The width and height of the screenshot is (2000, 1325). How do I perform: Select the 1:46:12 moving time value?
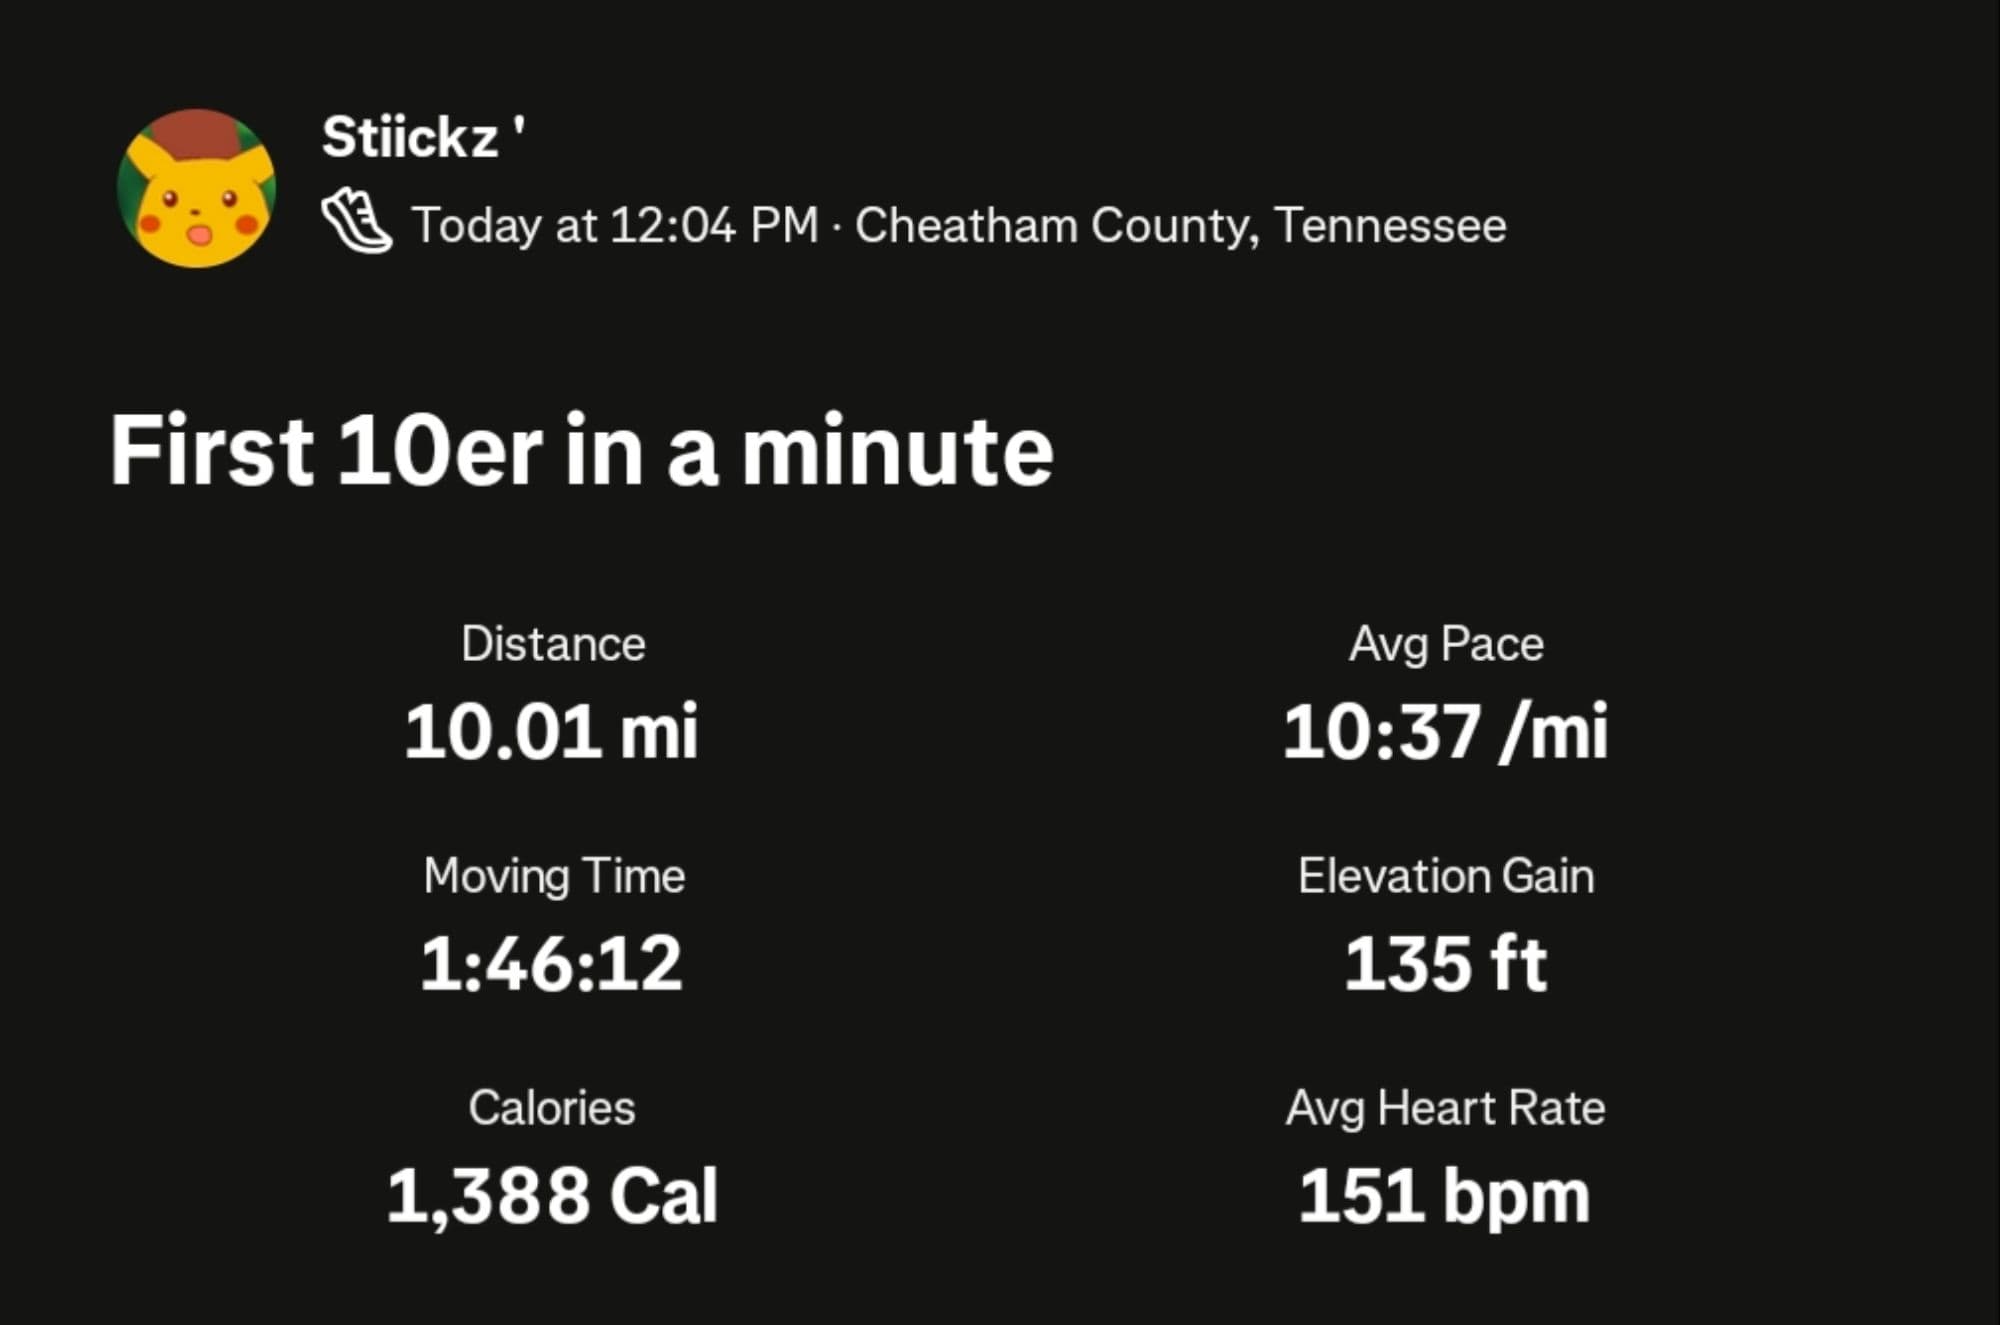tap(551, 964)
